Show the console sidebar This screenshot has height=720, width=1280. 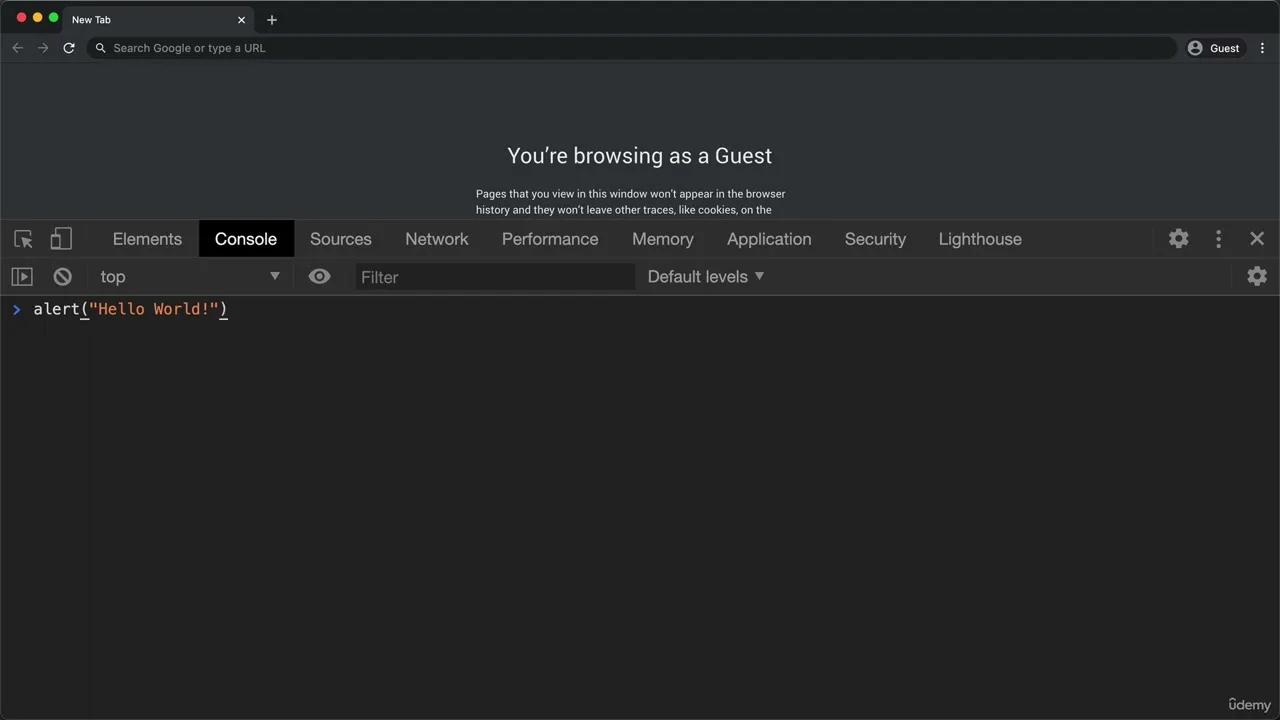pos(22,277)
